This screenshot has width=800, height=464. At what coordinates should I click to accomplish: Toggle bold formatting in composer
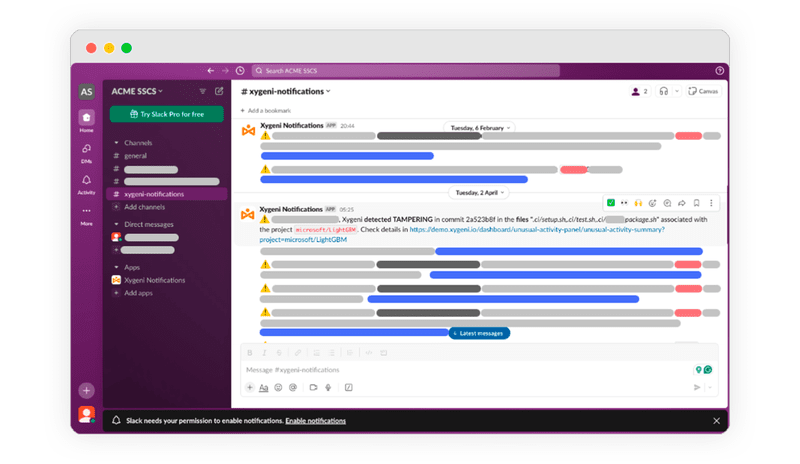[250, 353]
